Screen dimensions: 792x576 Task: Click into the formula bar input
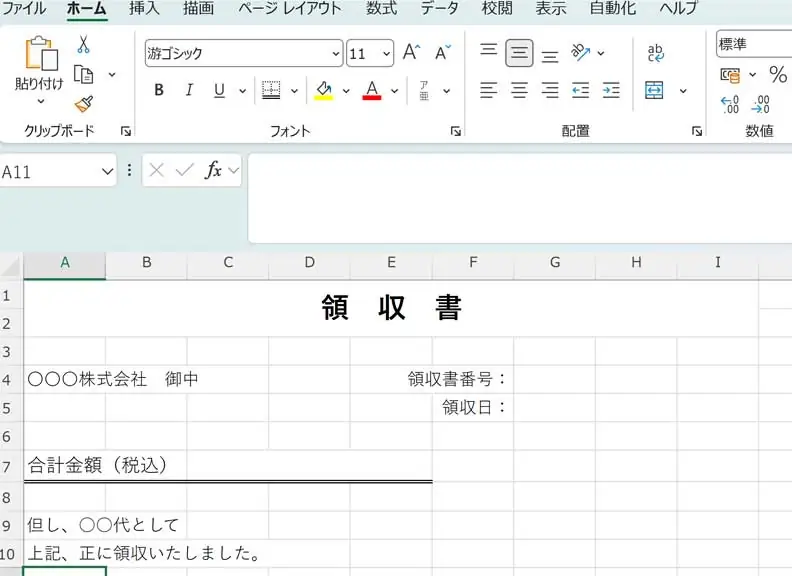click(520, 199)
